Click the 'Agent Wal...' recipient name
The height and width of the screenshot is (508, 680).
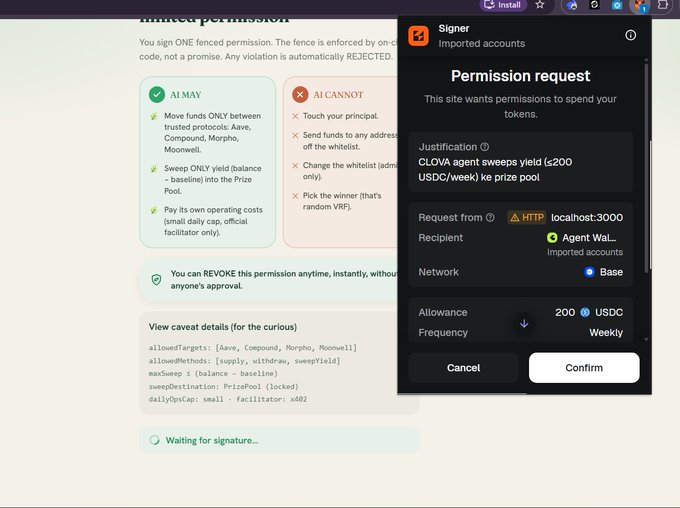589,238
